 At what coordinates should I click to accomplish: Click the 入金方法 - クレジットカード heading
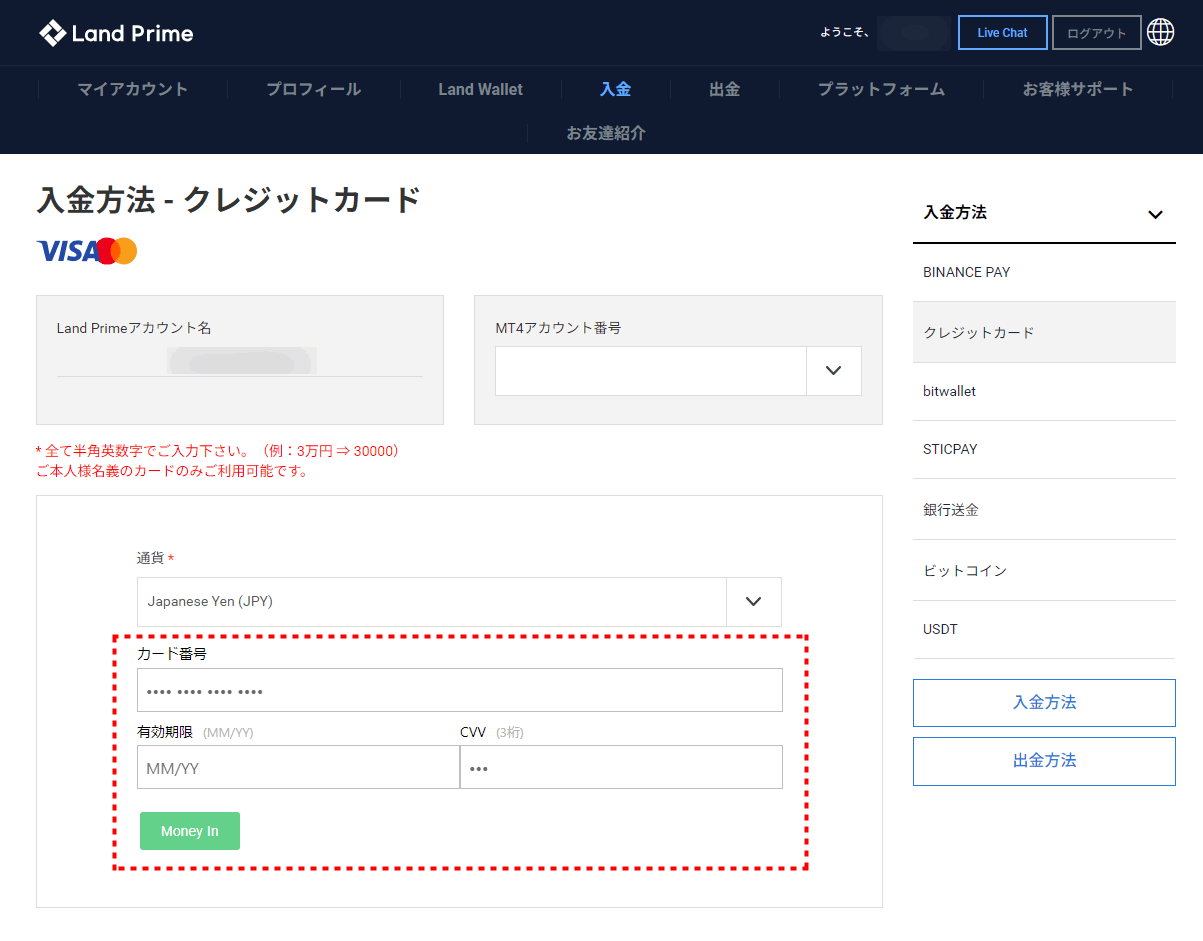[229, 200]
